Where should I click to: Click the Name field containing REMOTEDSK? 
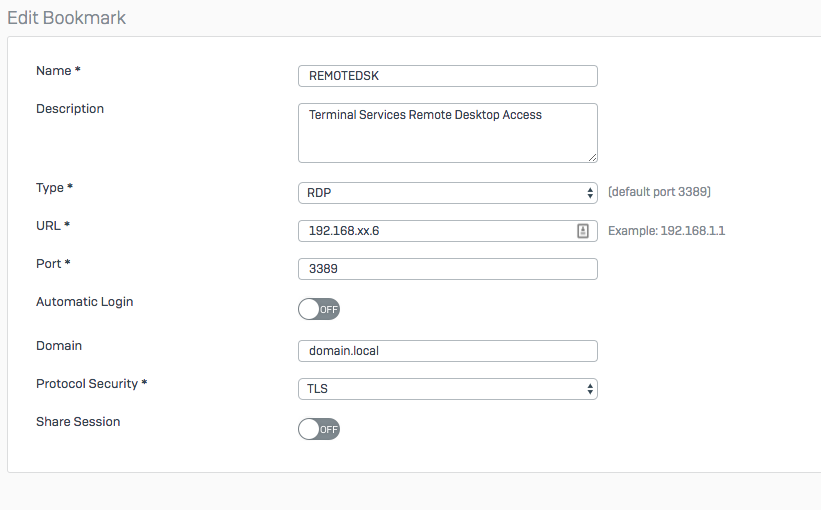tap(447, 76)
